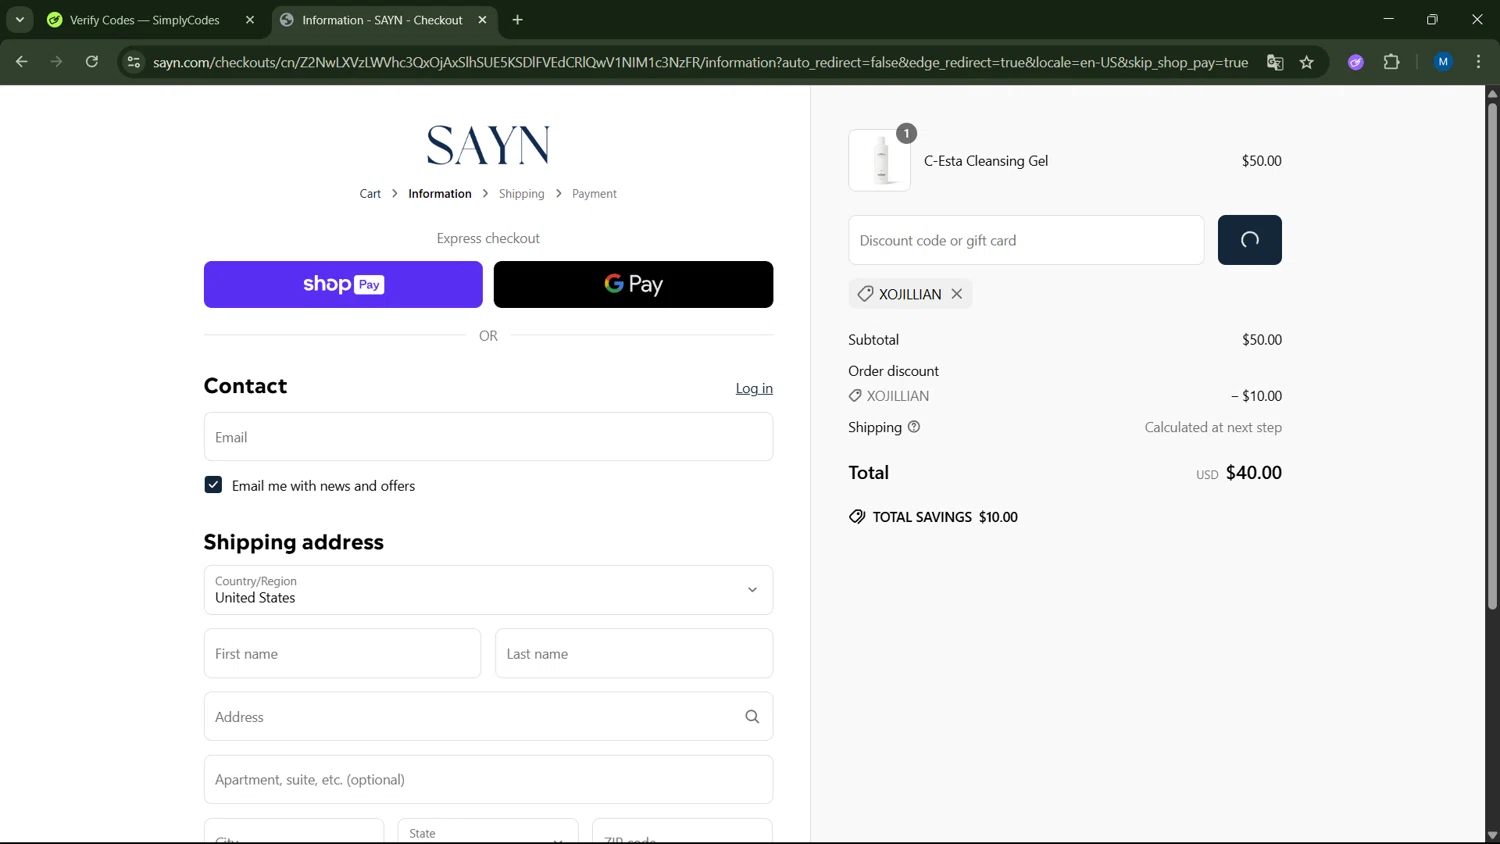Click scrollbar up arrow
This screenshot has width=1500, height=844.
point(1492,93)
